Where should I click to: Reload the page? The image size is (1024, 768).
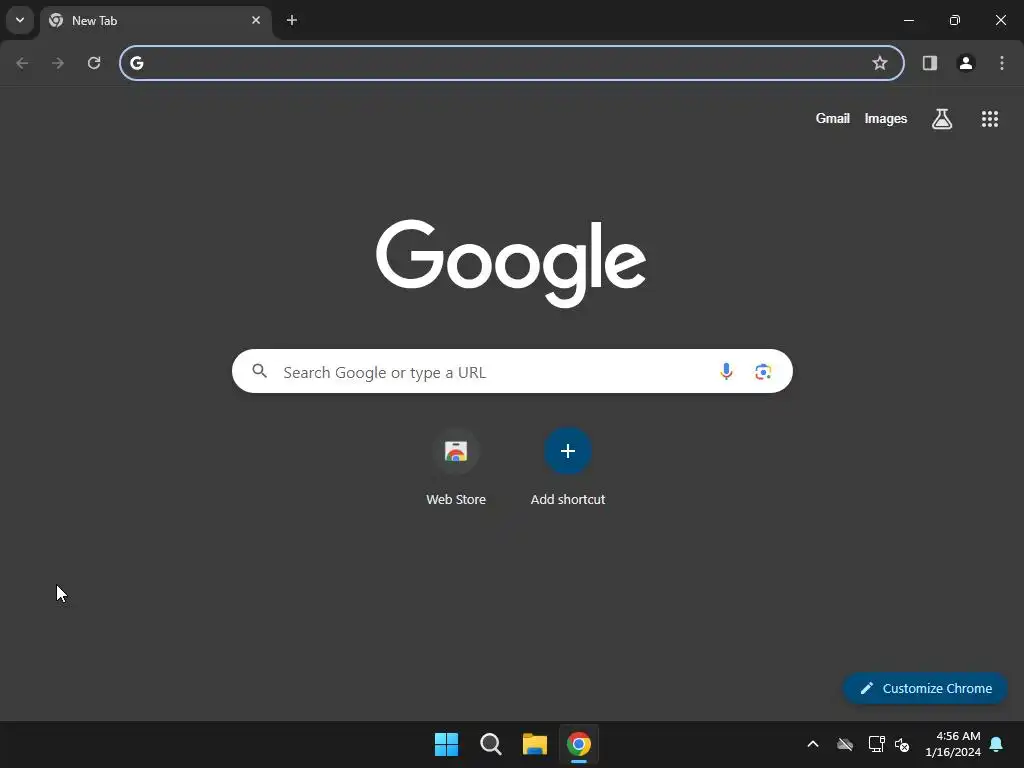point(94,63)
